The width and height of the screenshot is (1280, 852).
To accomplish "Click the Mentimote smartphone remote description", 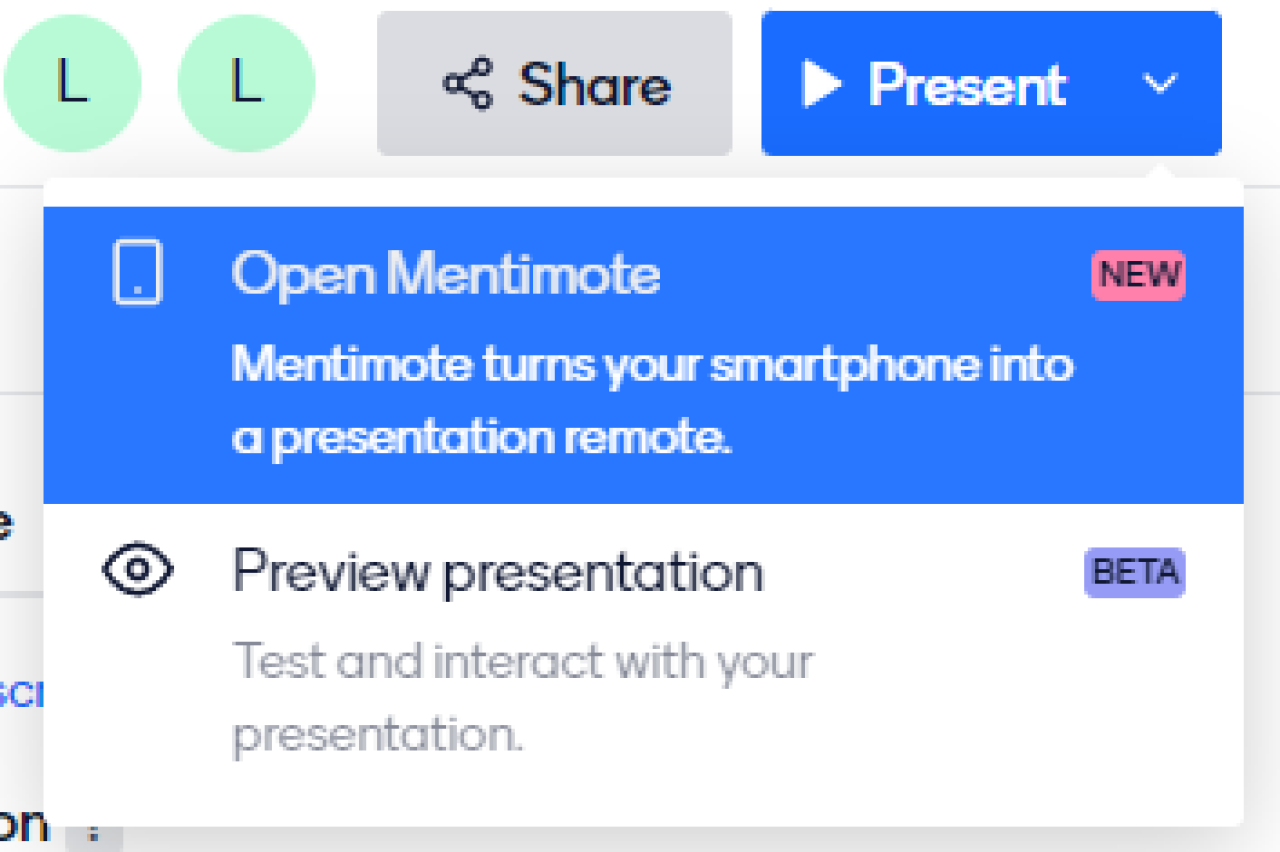I will point(651,402).
